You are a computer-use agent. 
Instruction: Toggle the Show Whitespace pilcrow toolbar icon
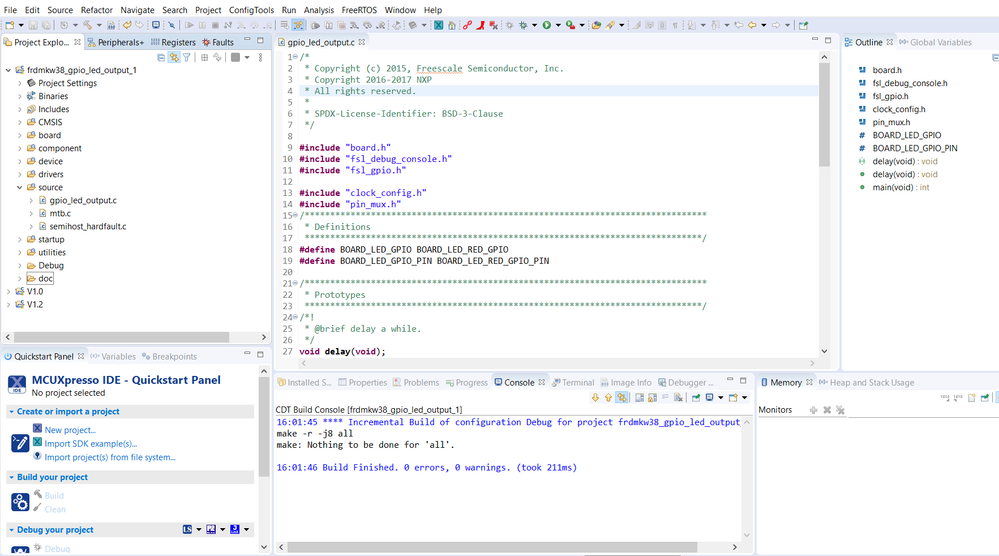pyautogui.click(x=675, y=25)
